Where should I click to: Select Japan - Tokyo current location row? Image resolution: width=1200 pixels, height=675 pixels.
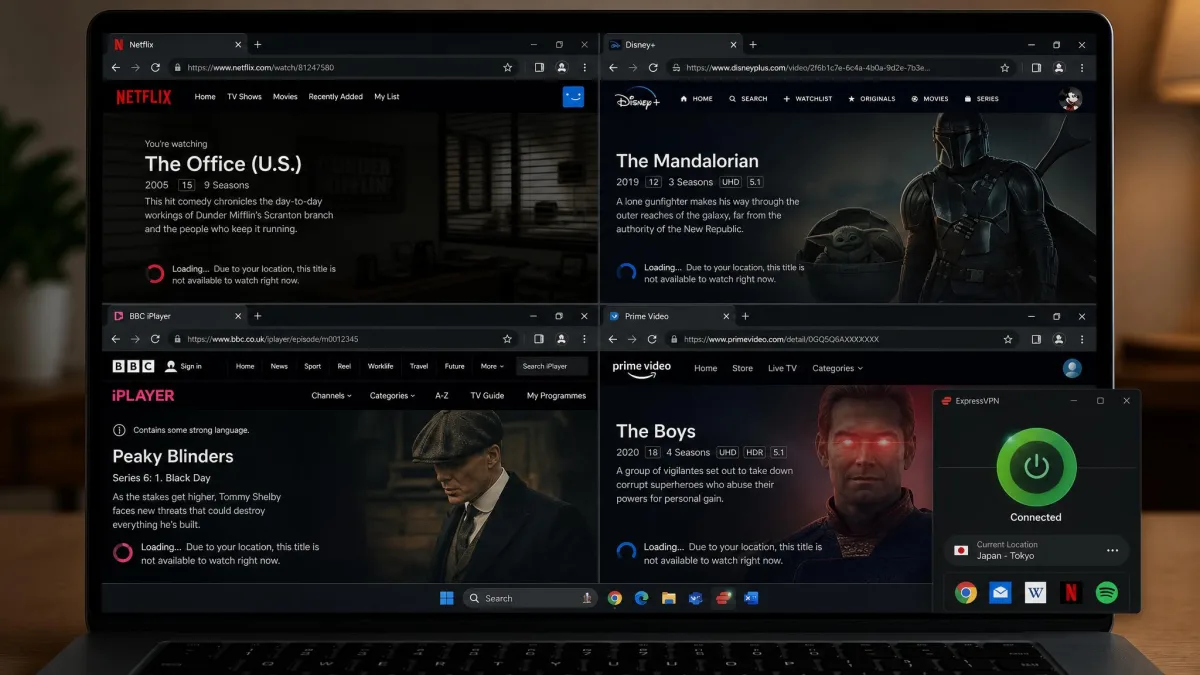coord(1036,550)
